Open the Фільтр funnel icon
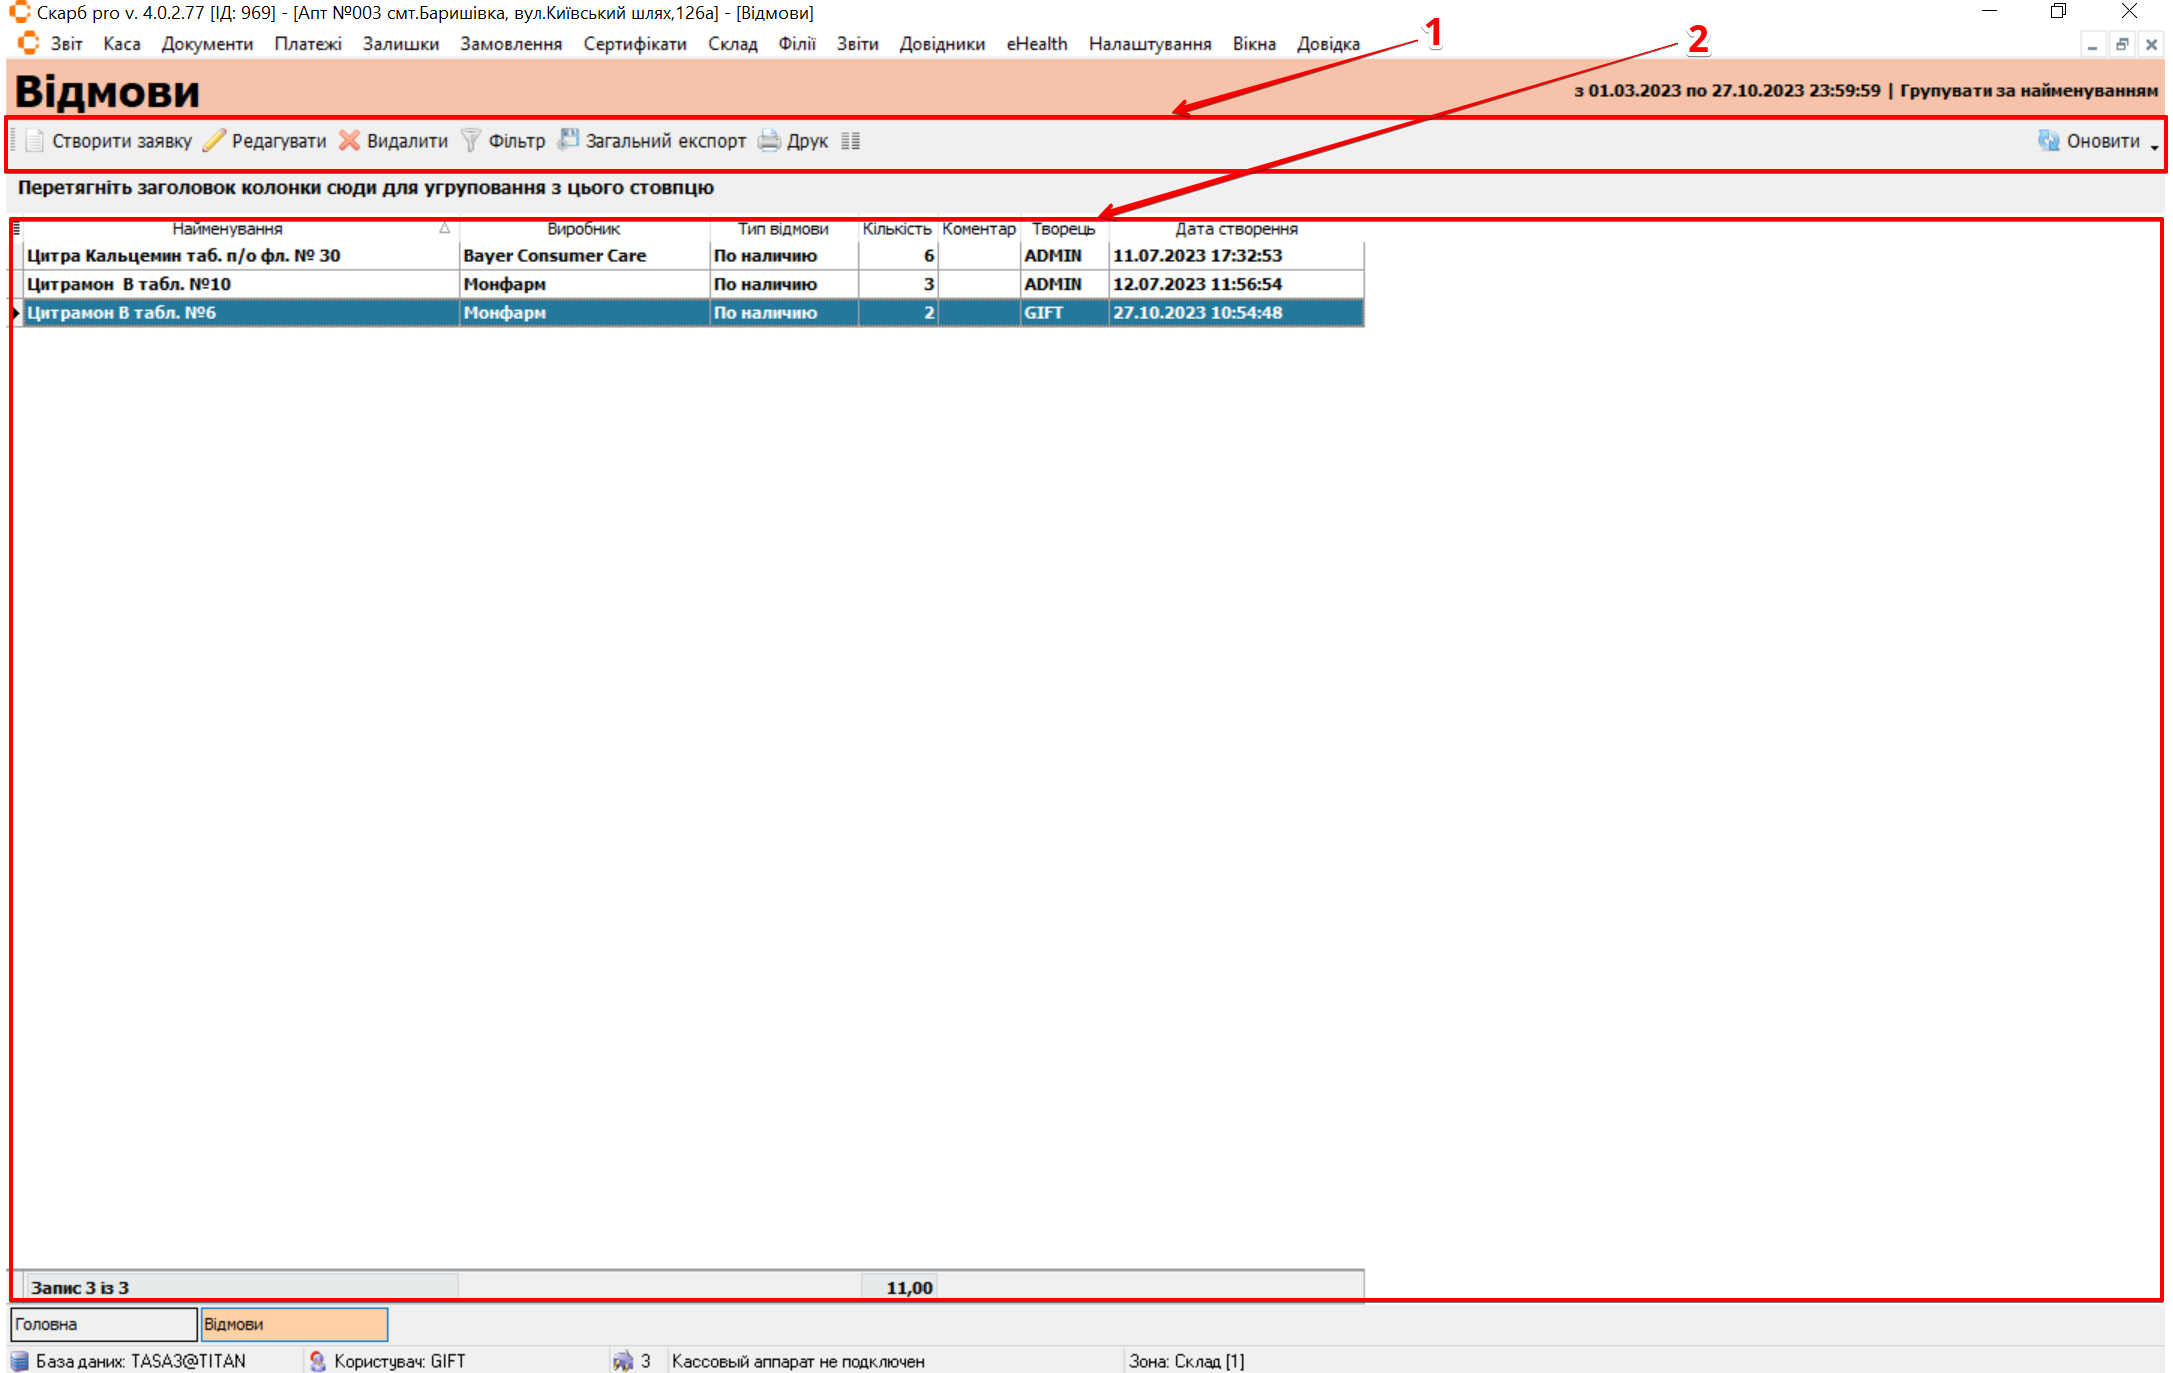 point(471,141)
